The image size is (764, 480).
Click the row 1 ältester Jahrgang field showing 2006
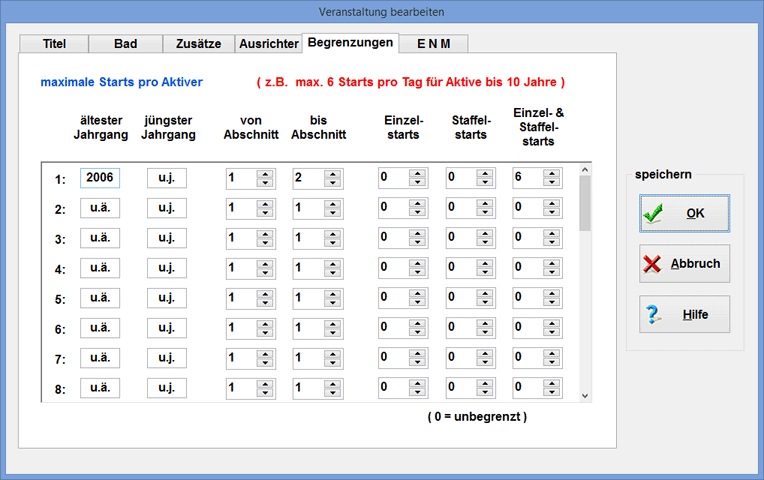coord(100,178)
